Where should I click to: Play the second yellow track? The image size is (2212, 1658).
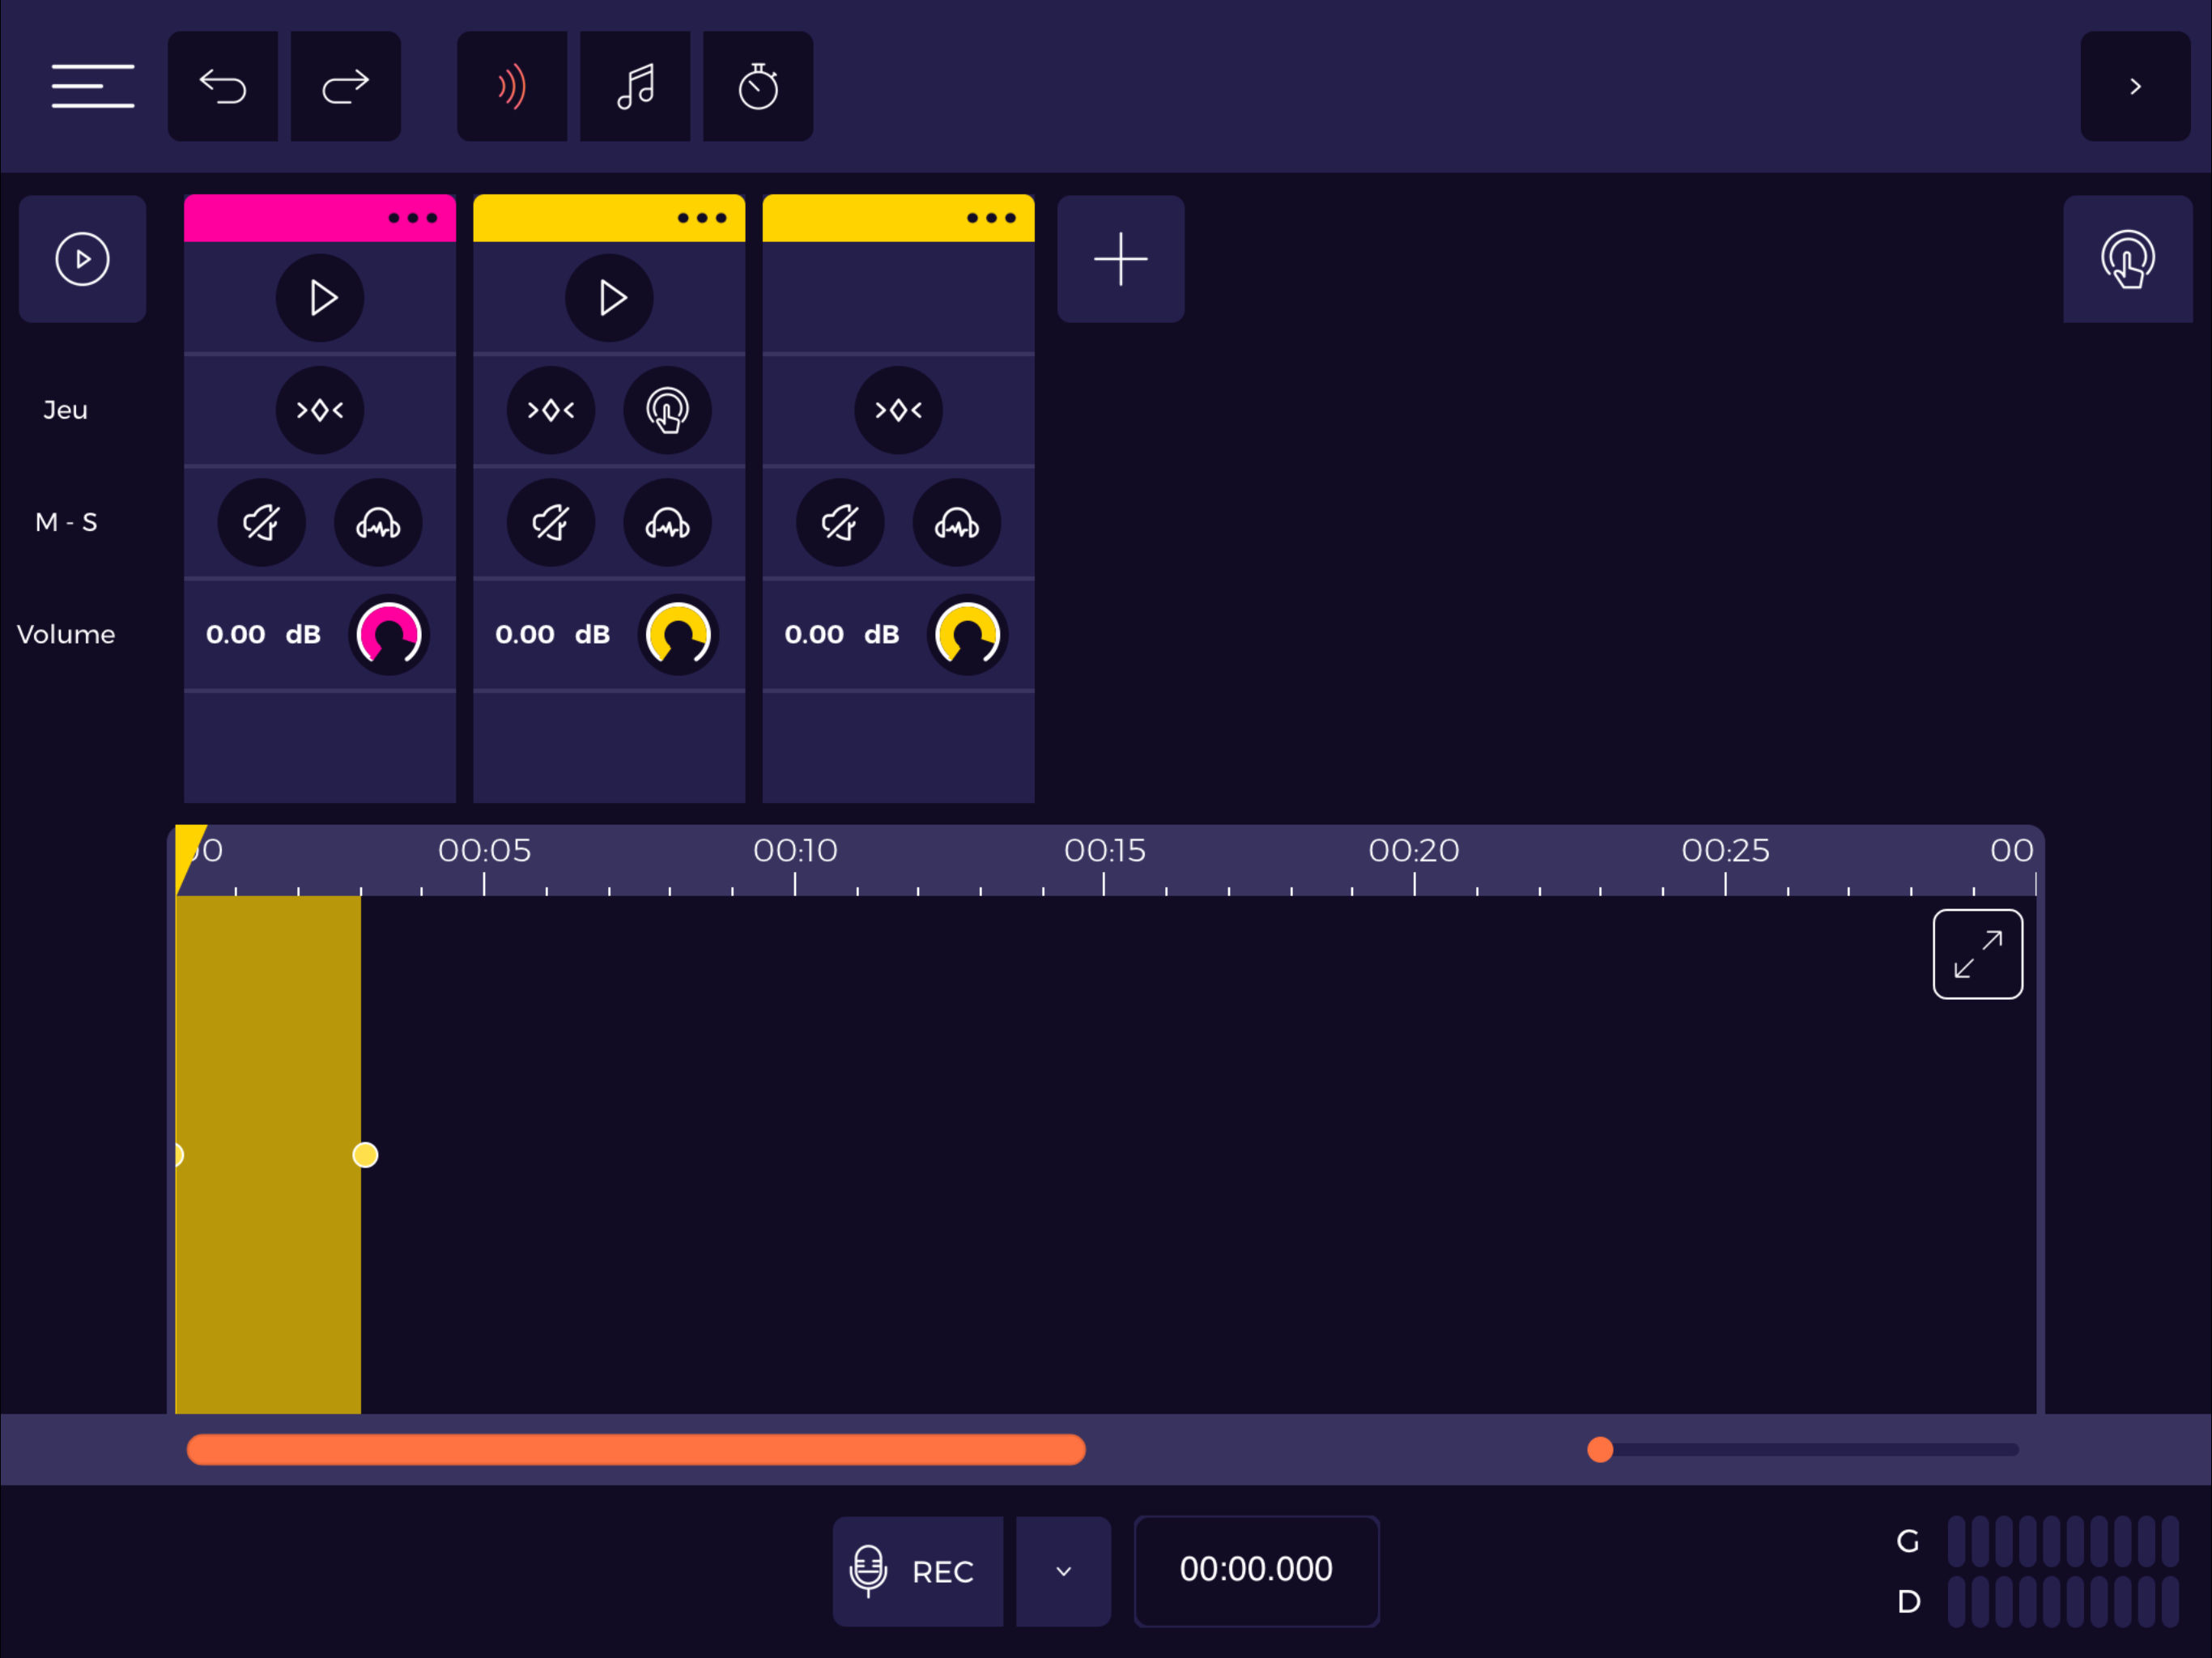[x=609, y=298]
